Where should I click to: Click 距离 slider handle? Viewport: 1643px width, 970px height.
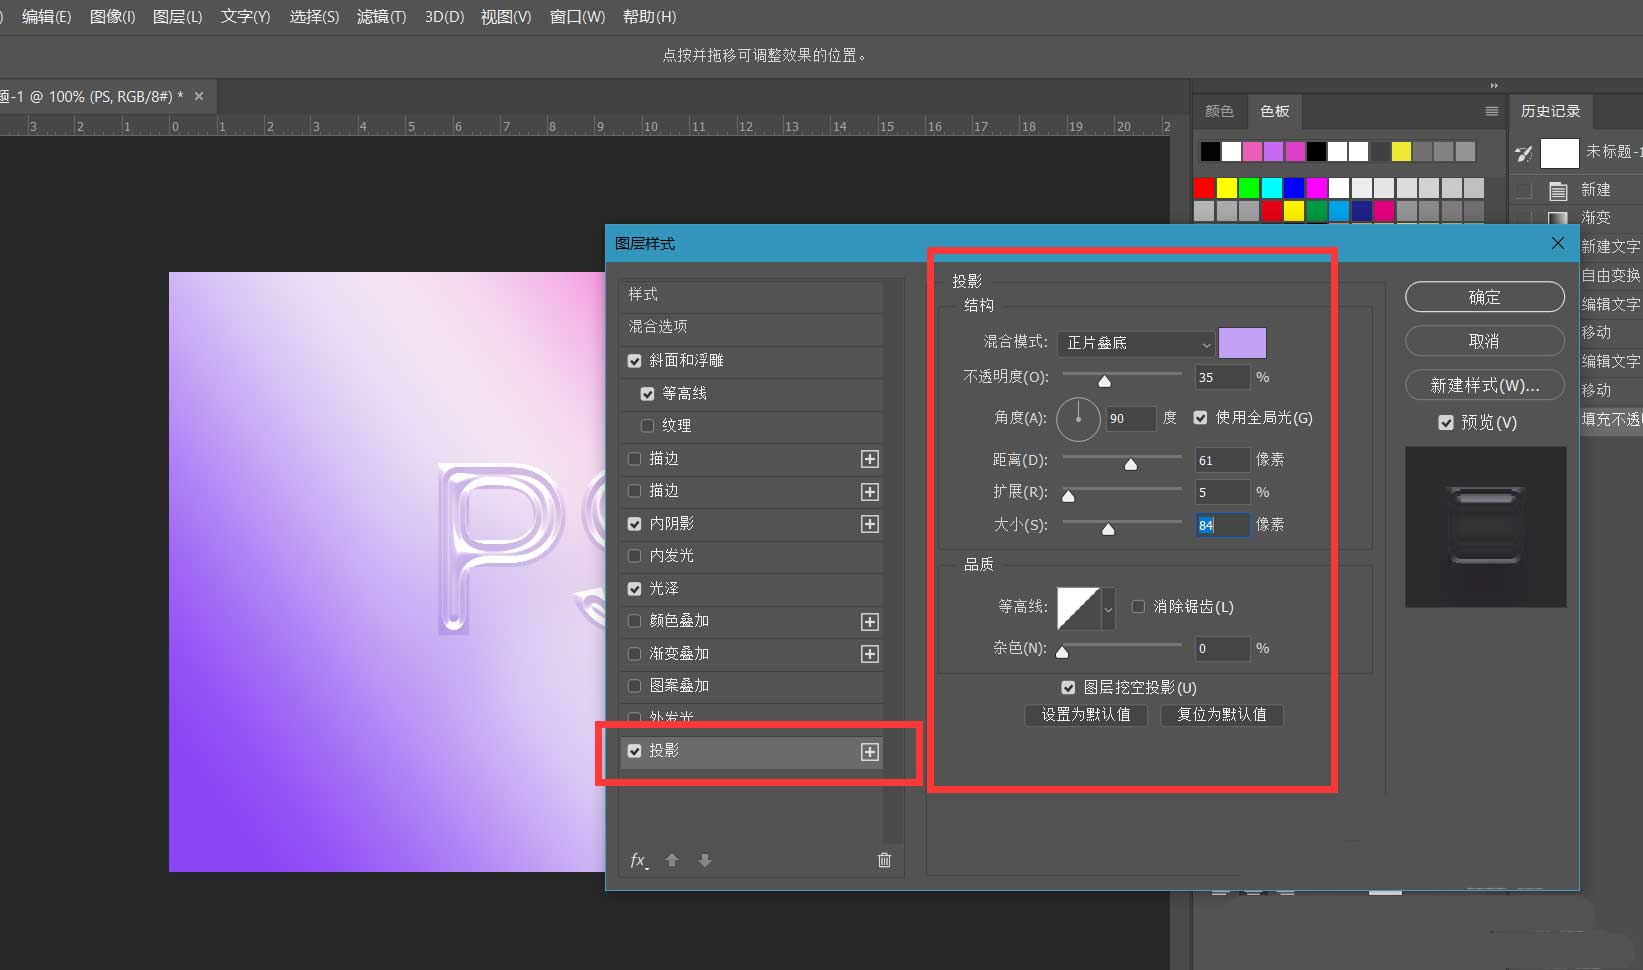pos(1131,464)
